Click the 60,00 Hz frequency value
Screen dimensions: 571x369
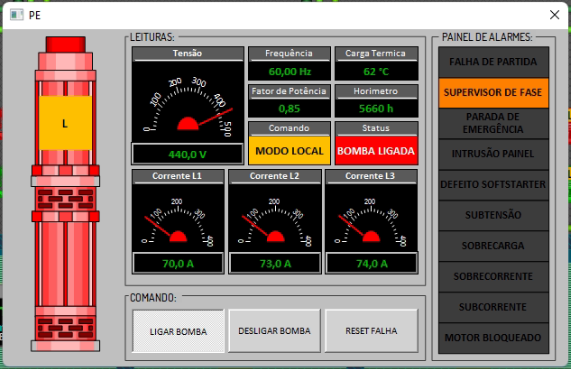click(290, 71)
